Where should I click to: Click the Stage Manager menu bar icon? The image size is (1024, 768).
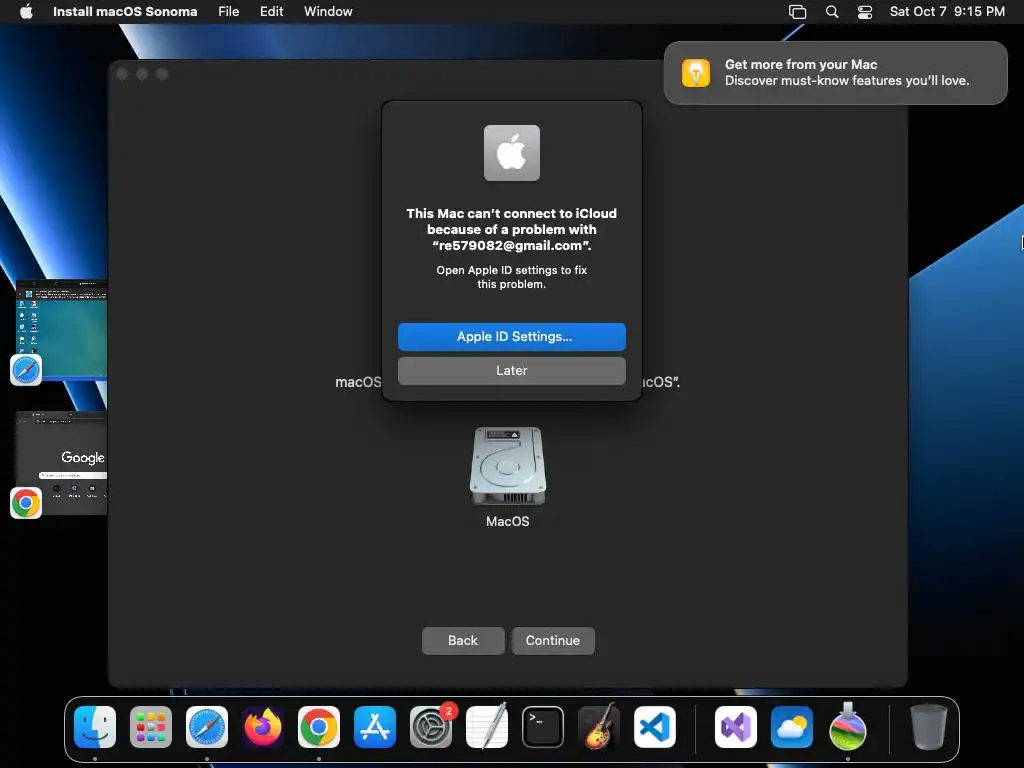(x=797, y=12)
